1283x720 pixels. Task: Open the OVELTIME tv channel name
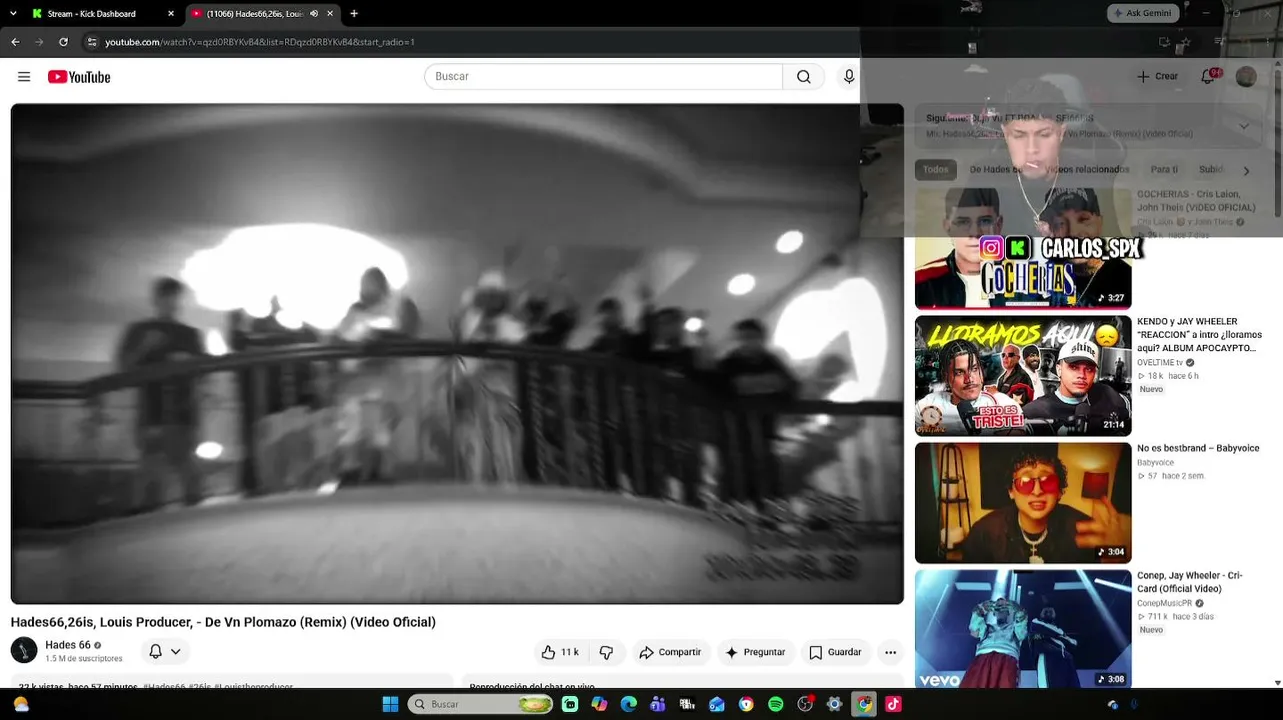[x=1160, y=363]
